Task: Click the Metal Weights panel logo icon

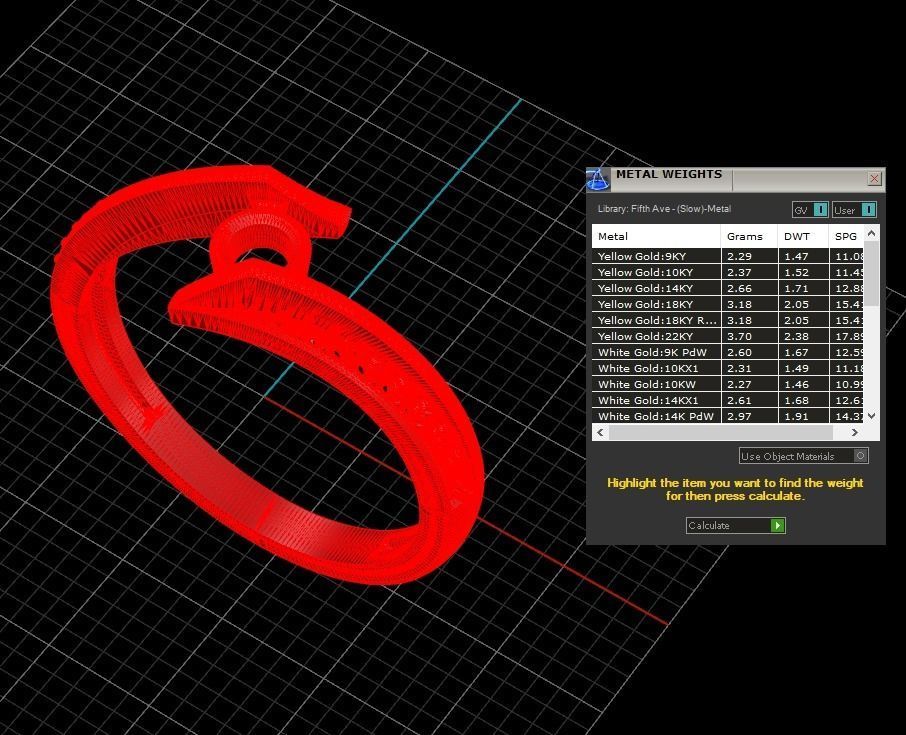Action: pyautogui.click(x=597, y=180)
